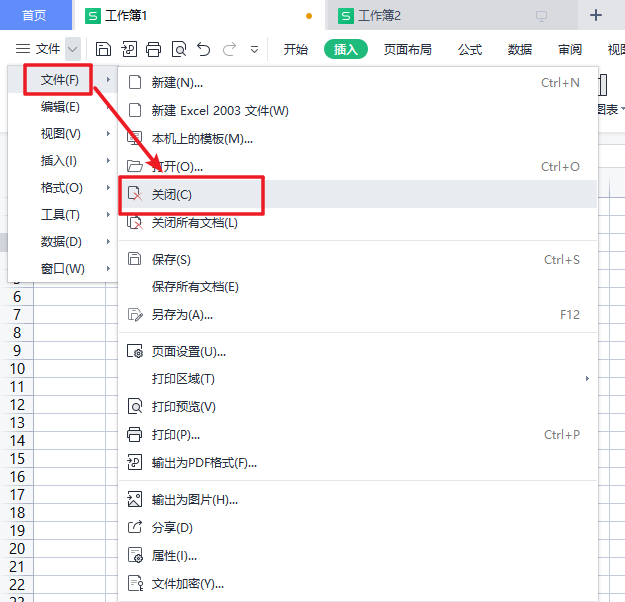This screenshot has width=625, height=602.
Task: Expand the 格式(O) submenu
Action: (x=63, y=188)
